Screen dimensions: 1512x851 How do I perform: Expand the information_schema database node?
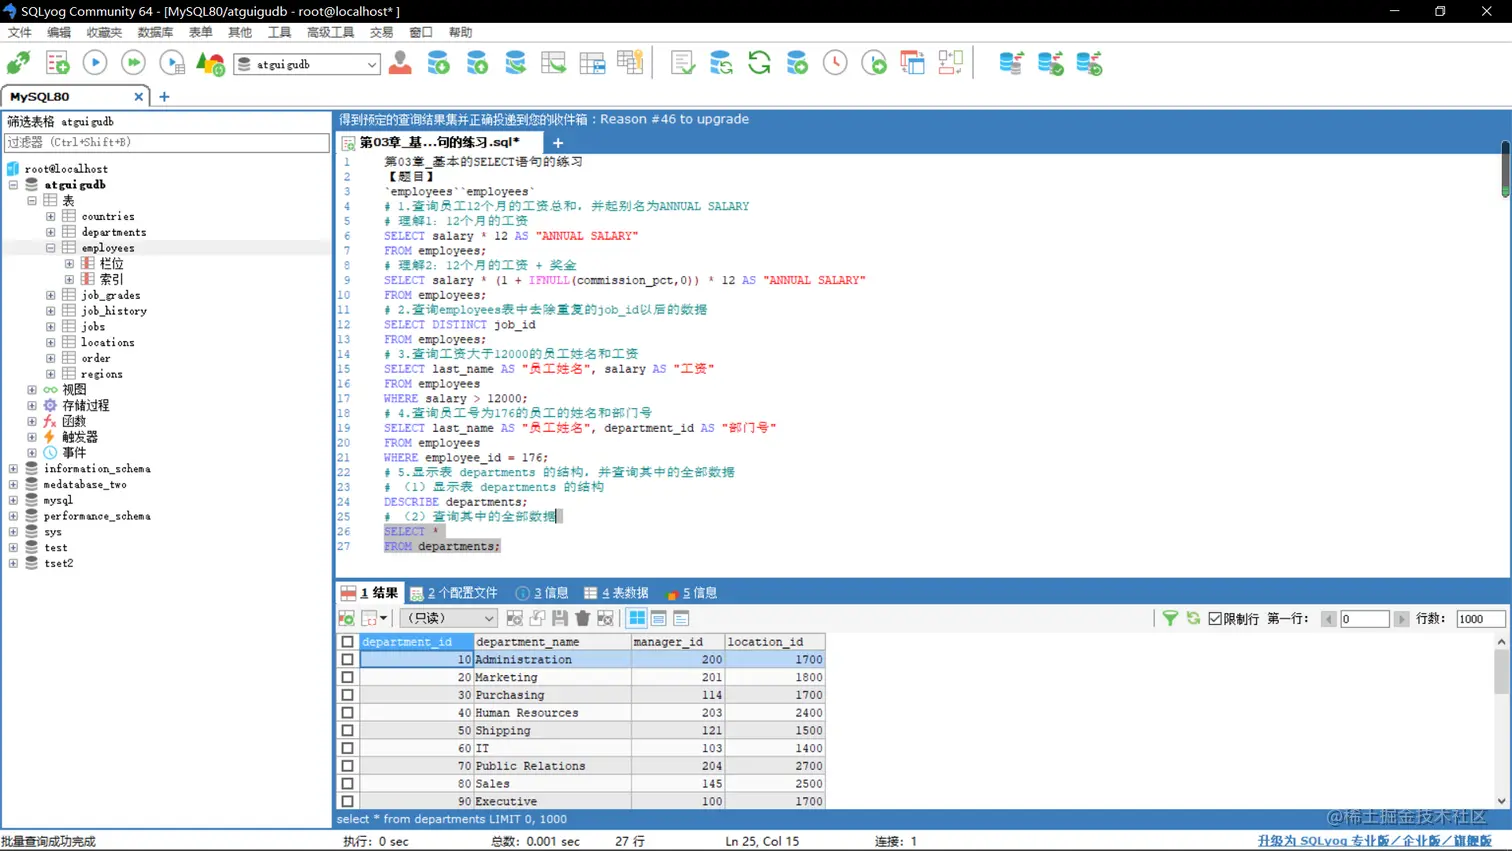point(13,469)
